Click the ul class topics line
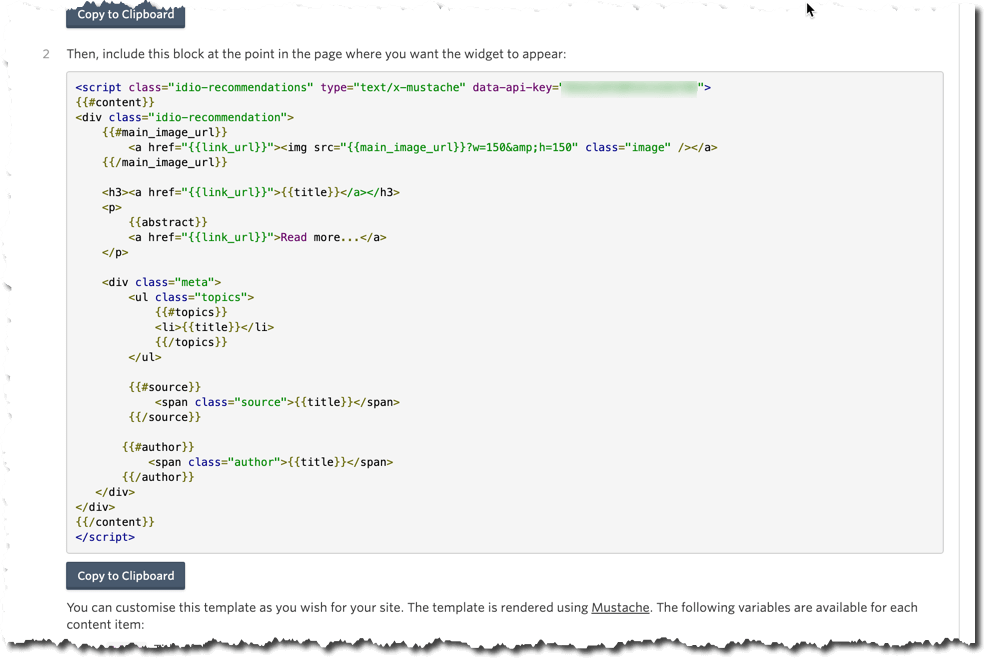985x659 pixels. pos(191,297)
